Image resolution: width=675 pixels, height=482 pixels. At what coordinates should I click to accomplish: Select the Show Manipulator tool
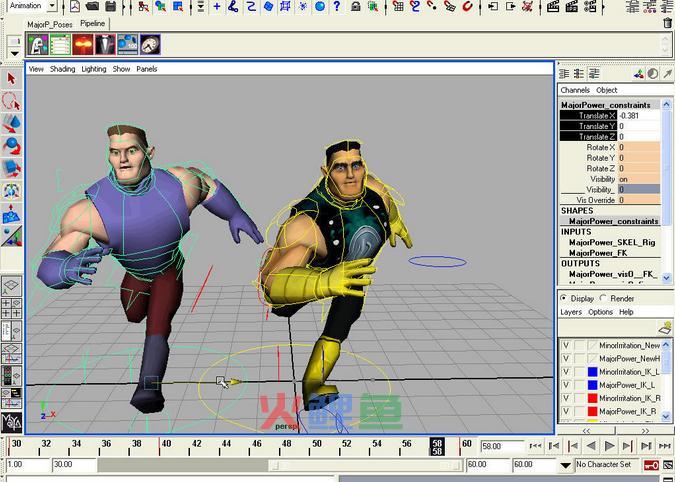(11, 236)
